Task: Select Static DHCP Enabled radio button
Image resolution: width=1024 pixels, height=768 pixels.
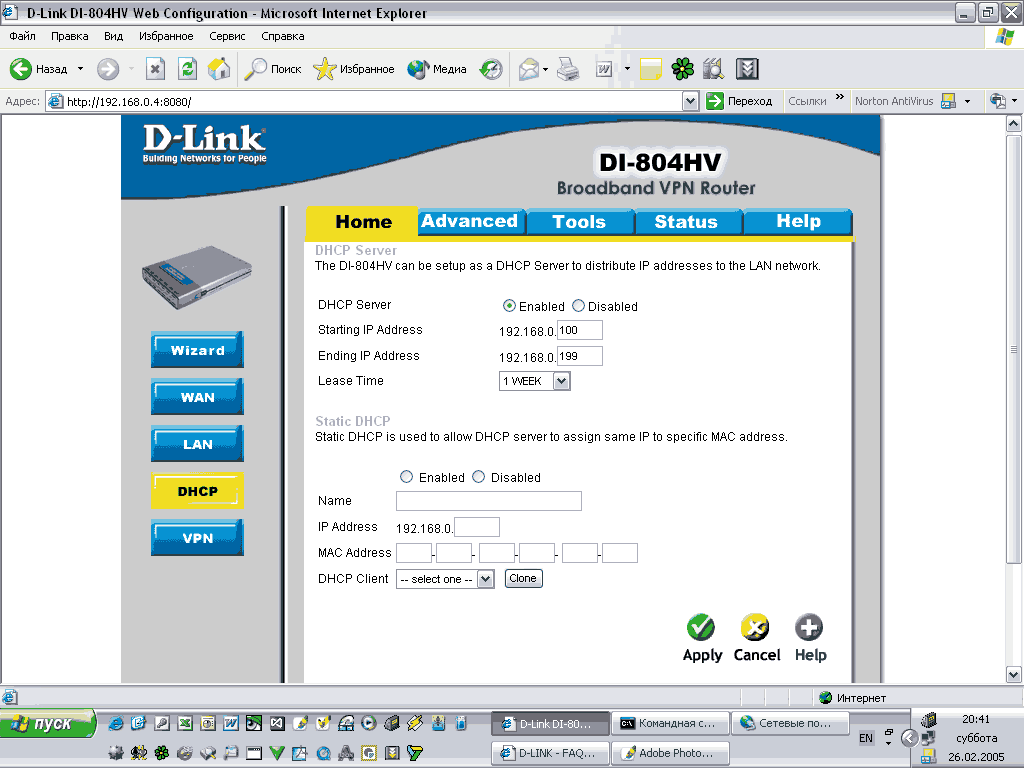Action: click(x=406, y=477)
